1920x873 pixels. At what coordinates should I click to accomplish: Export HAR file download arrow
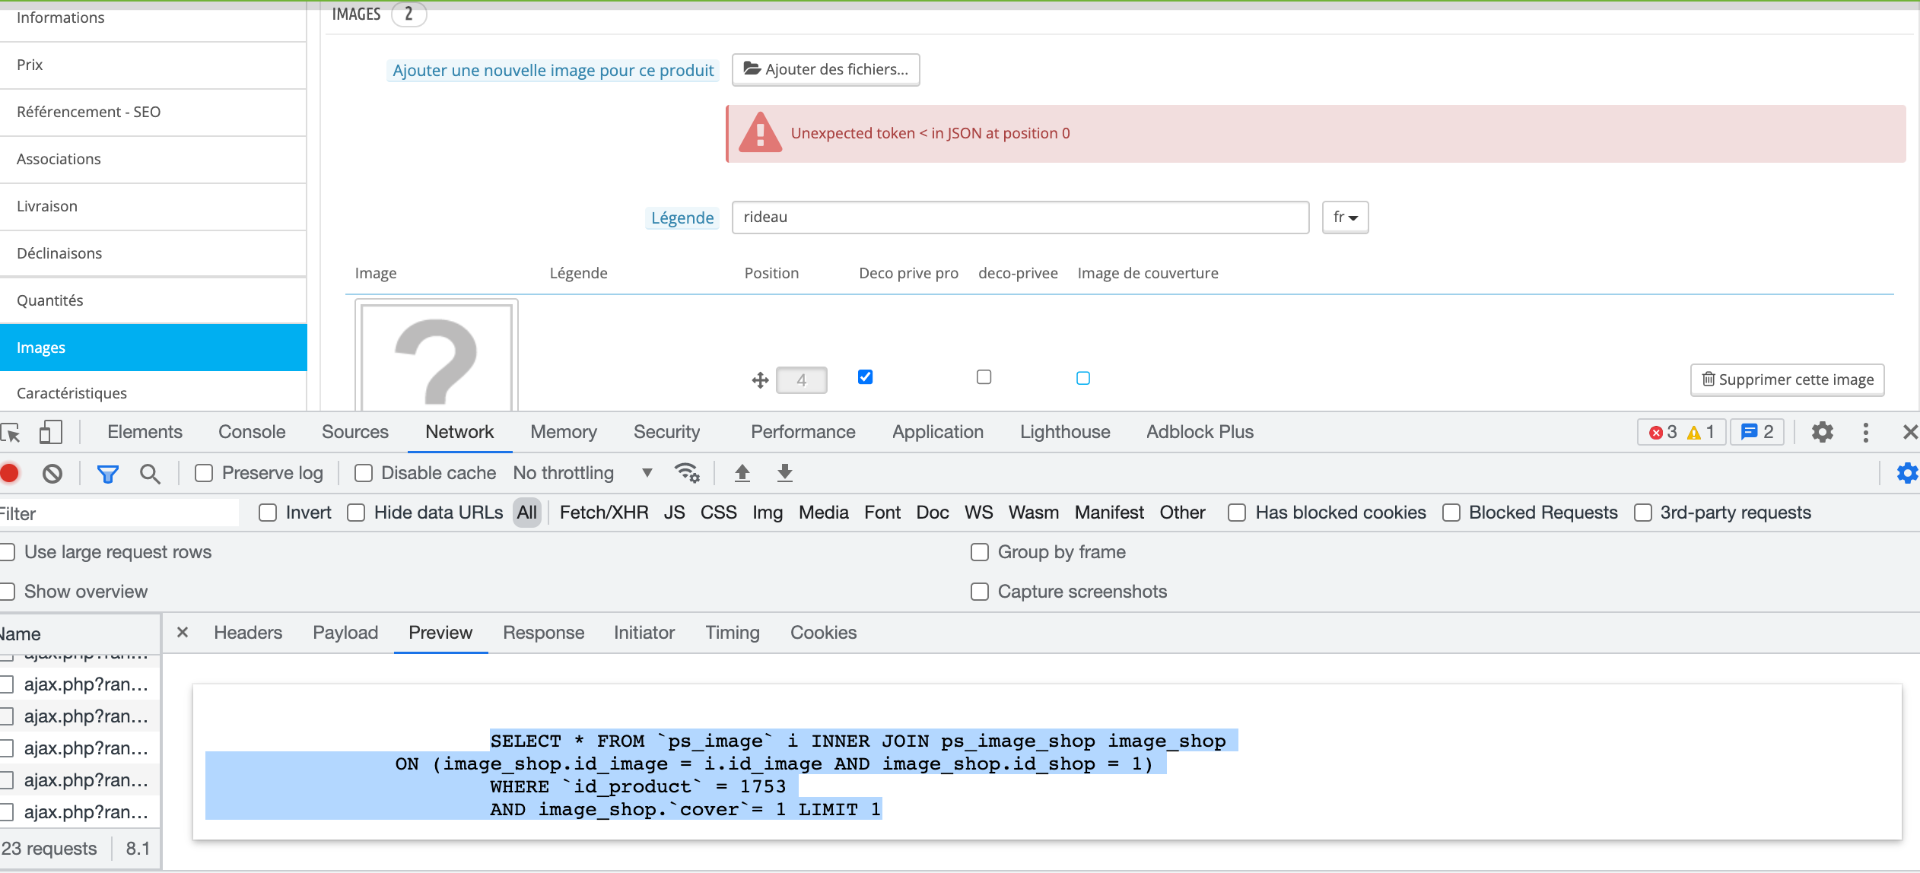click(x=785, y=473)
